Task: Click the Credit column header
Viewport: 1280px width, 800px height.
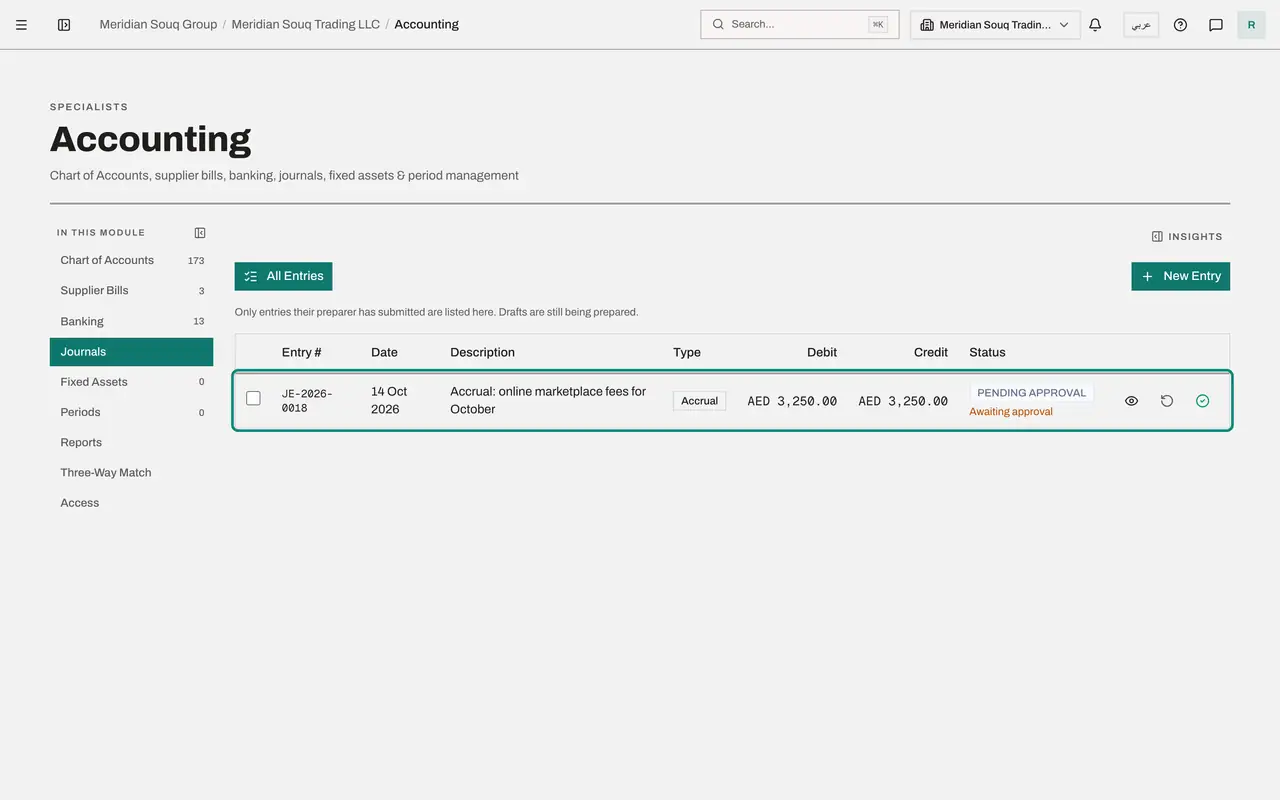Action: [x=931, y=352]
